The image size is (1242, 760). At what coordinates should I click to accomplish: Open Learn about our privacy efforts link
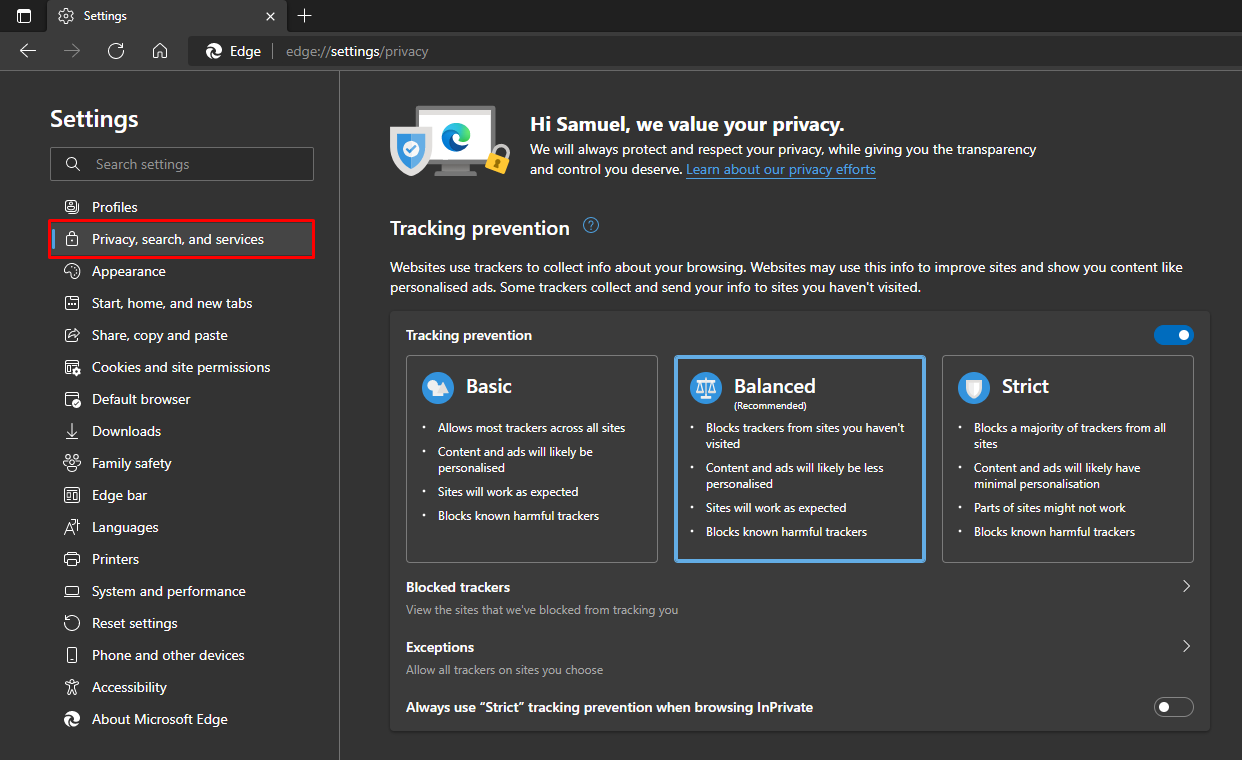pos(781,170)
